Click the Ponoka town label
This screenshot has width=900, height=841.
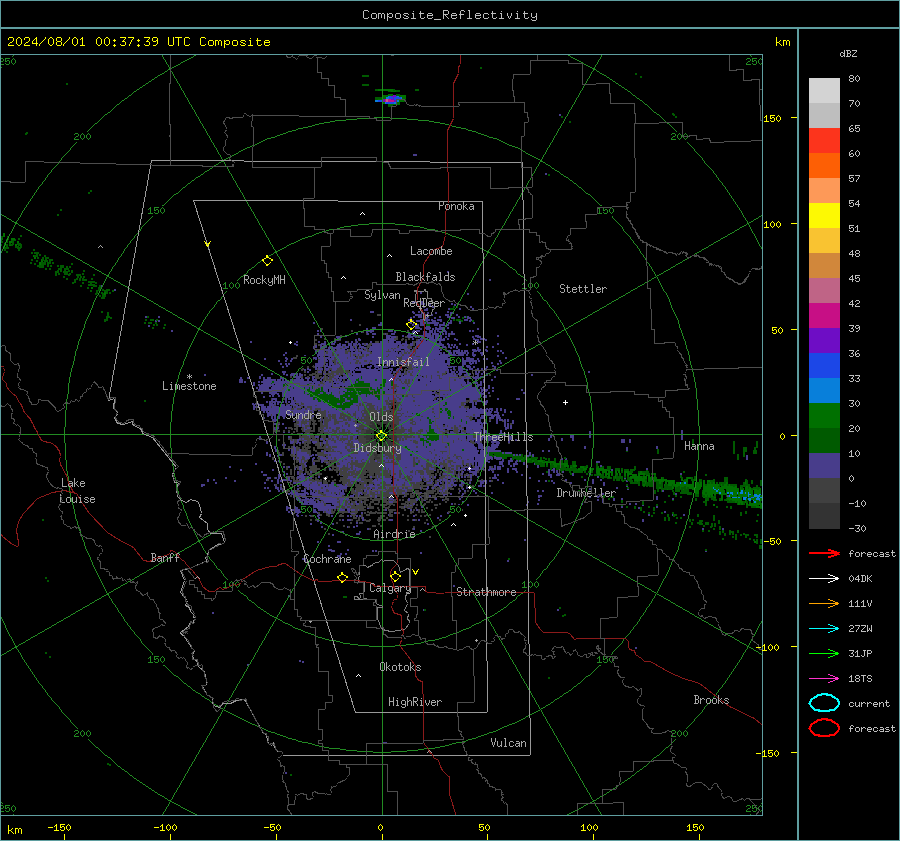coord(456,206)
